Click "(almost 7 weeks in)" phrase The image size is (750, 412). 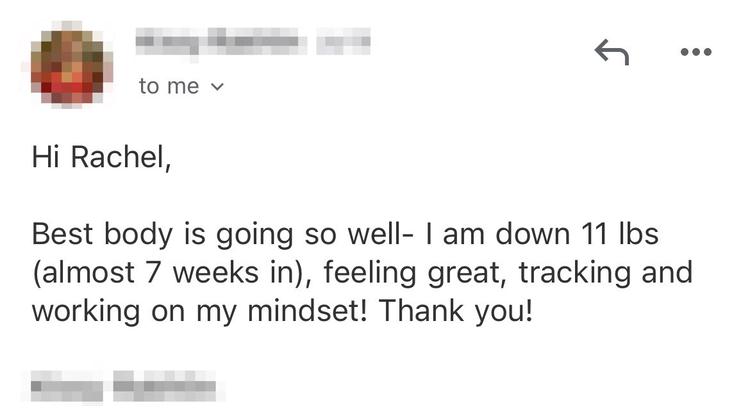(x=161, y=272)
